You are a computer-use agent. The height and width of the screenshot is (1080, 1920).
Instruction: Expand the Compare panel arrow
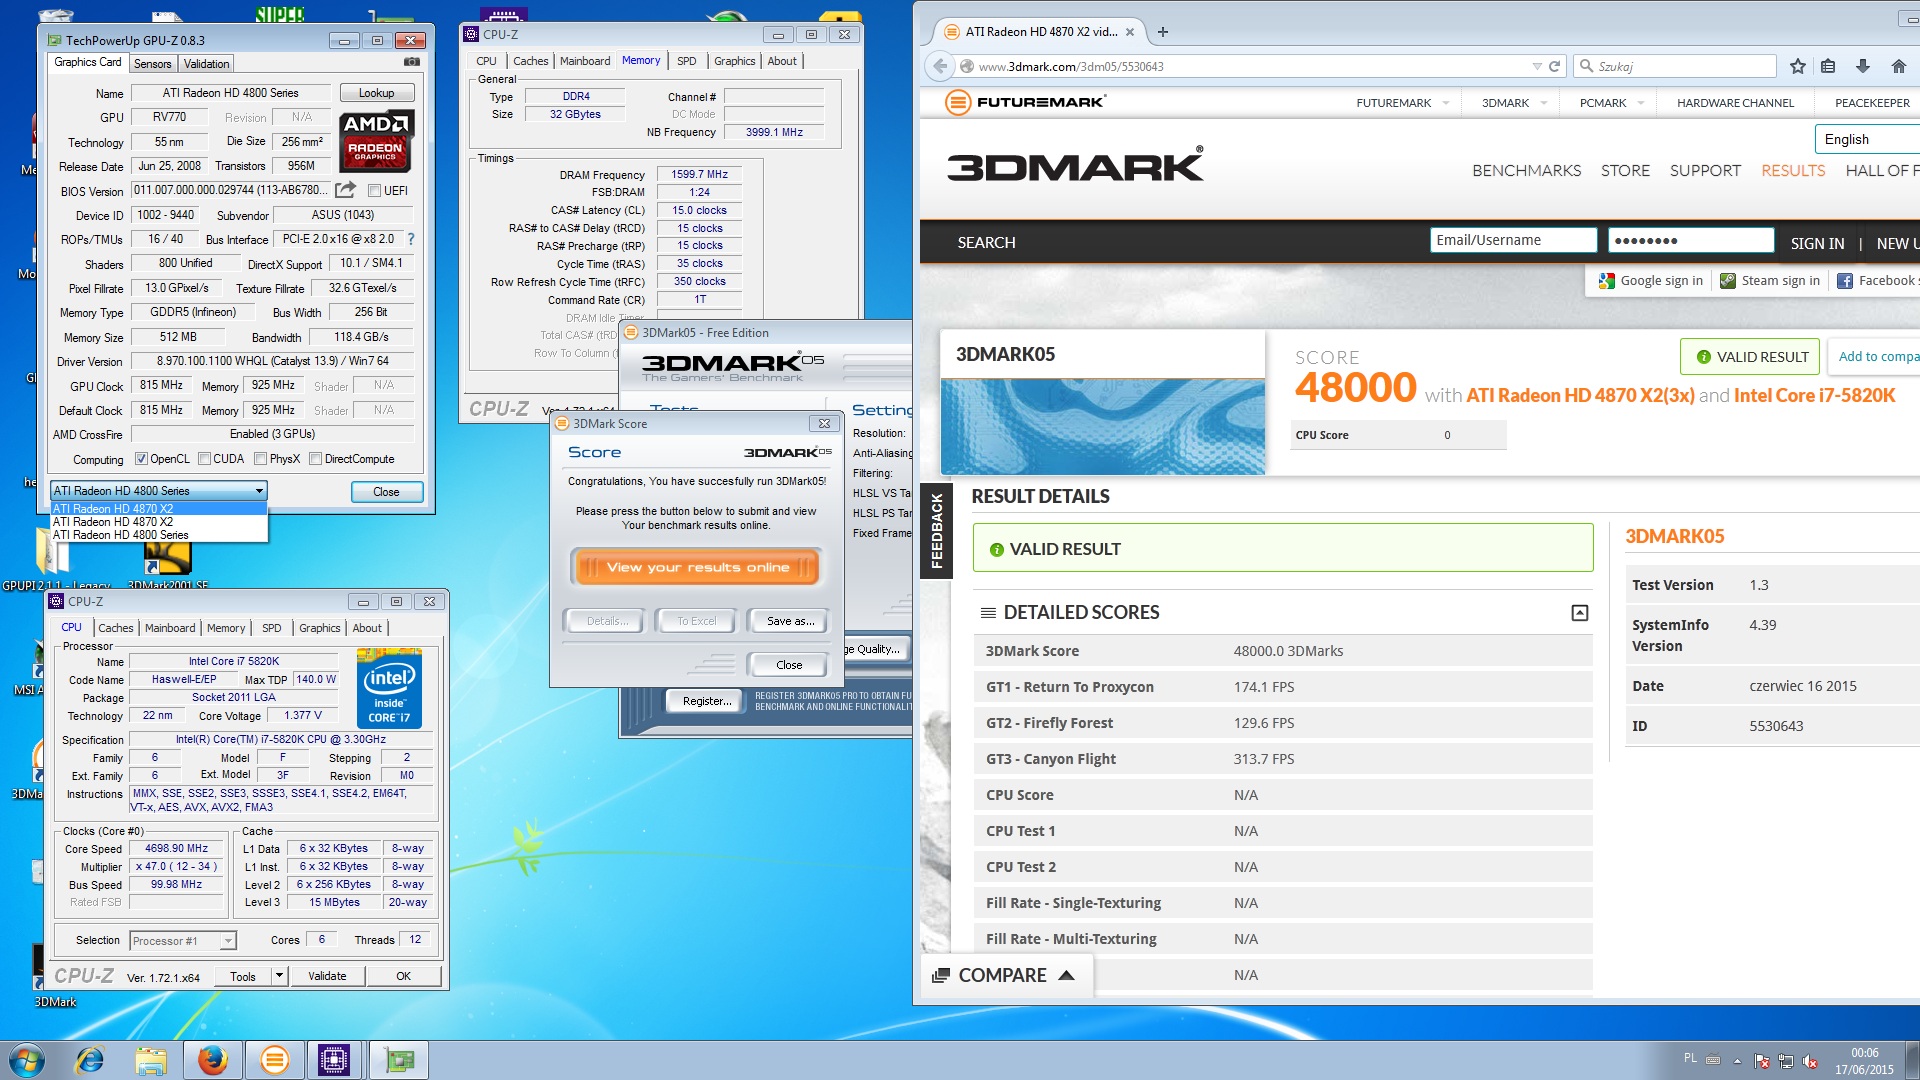point(1067,975)
